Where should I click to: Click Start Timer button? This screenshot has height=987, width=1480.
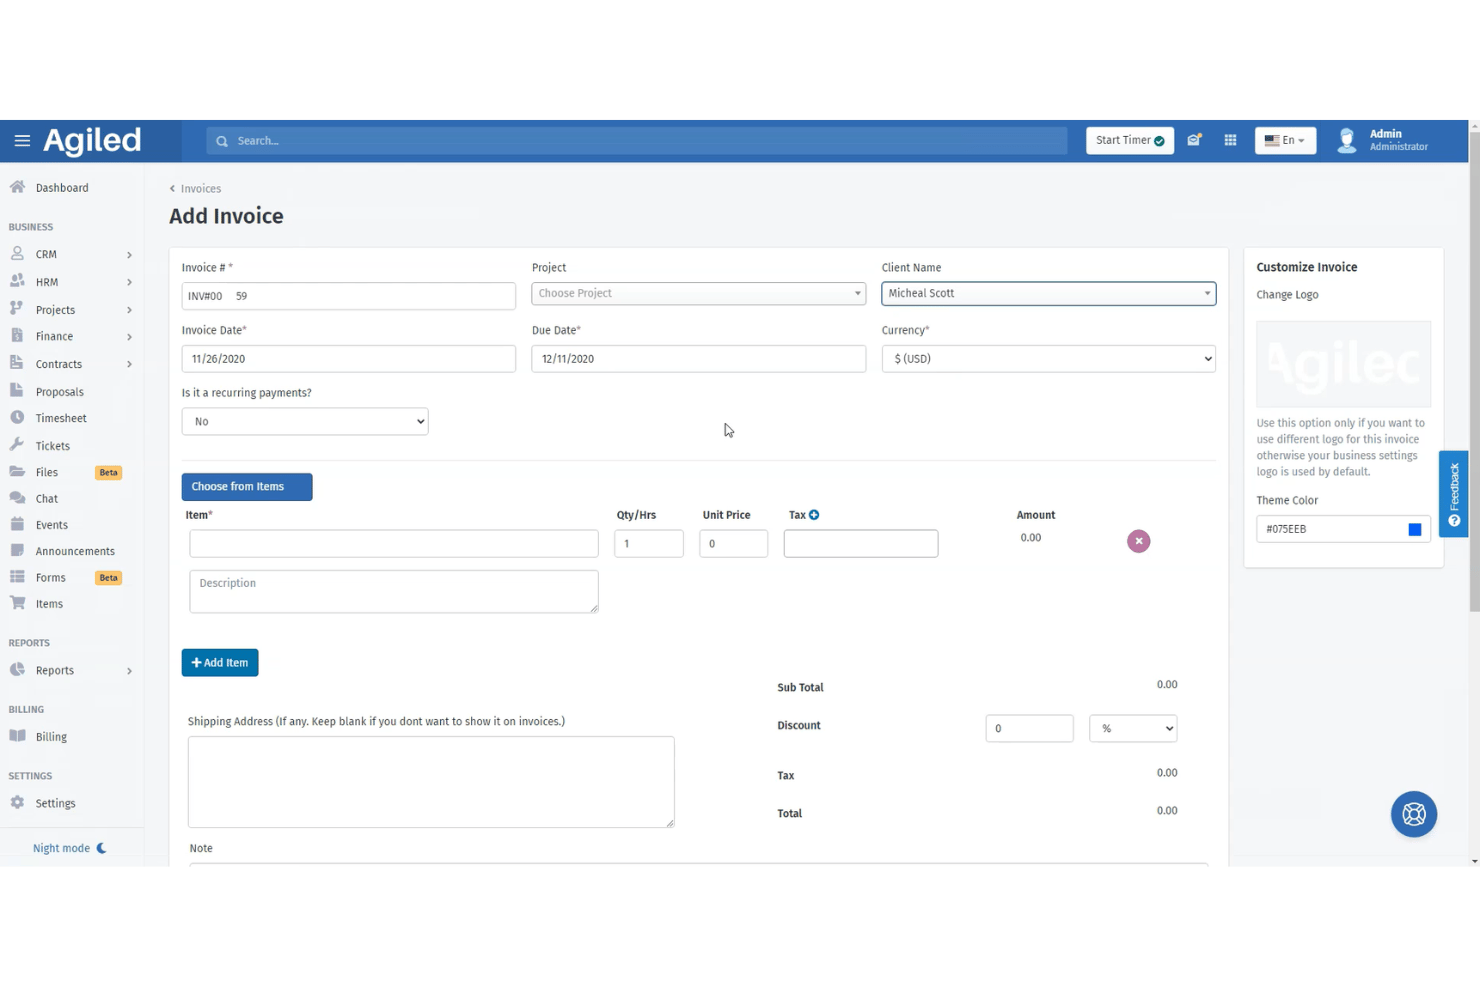(1130, 140)
